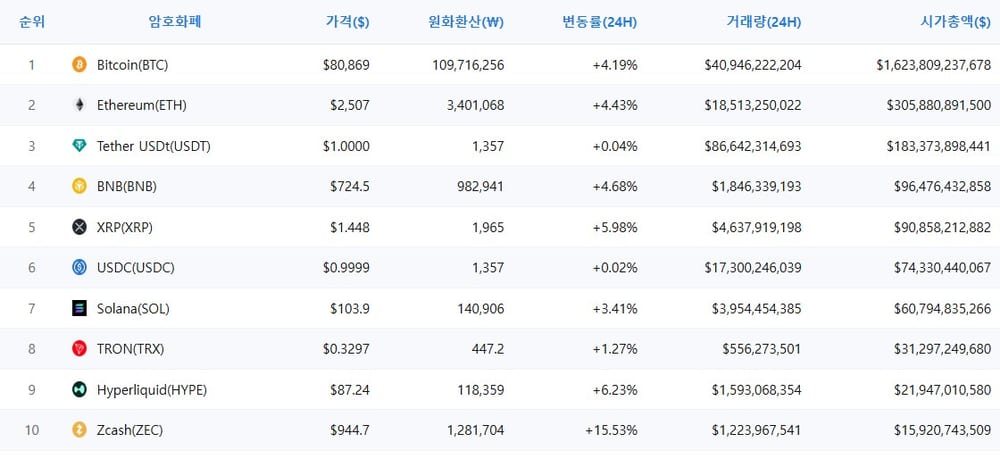Select TRON price $0.3297
Viewport: 1000px width, 459px height.
coord(346,349)
